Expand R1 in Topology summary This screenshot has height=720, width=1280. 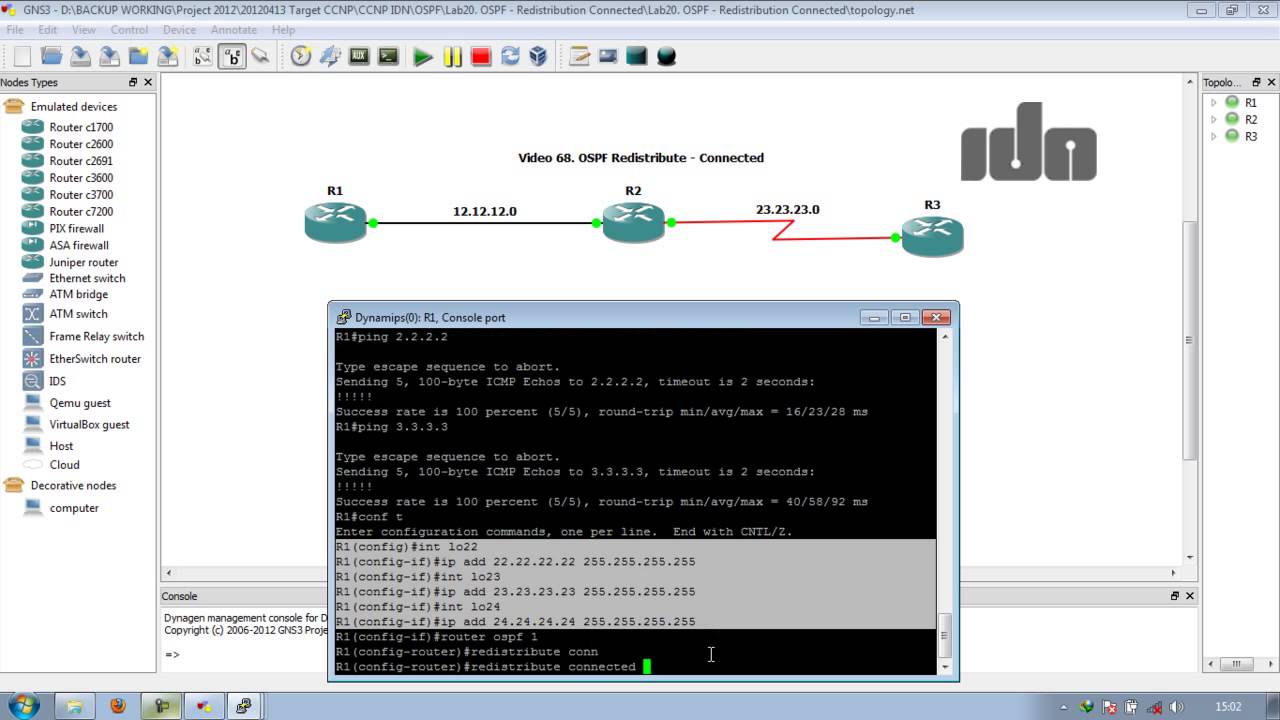(x=1214, y=103)
